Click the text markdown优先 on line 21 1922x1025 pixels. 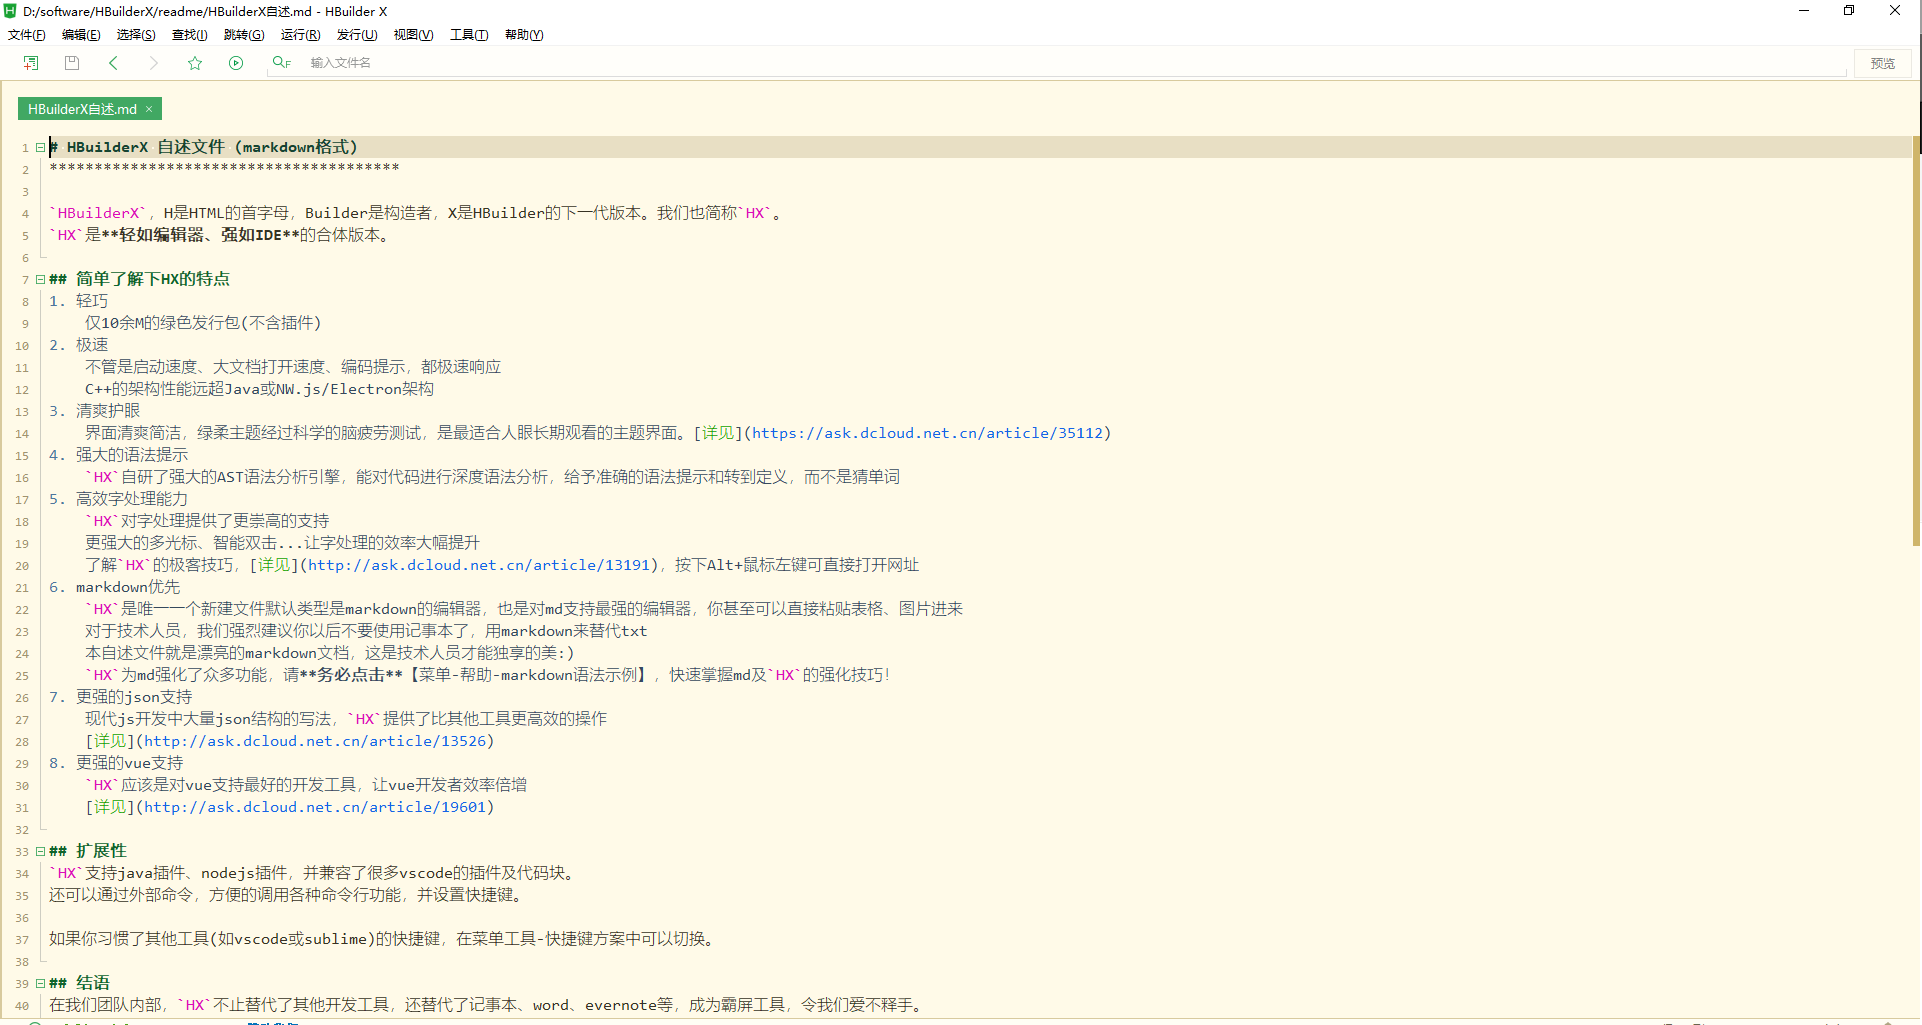[128, 587]
